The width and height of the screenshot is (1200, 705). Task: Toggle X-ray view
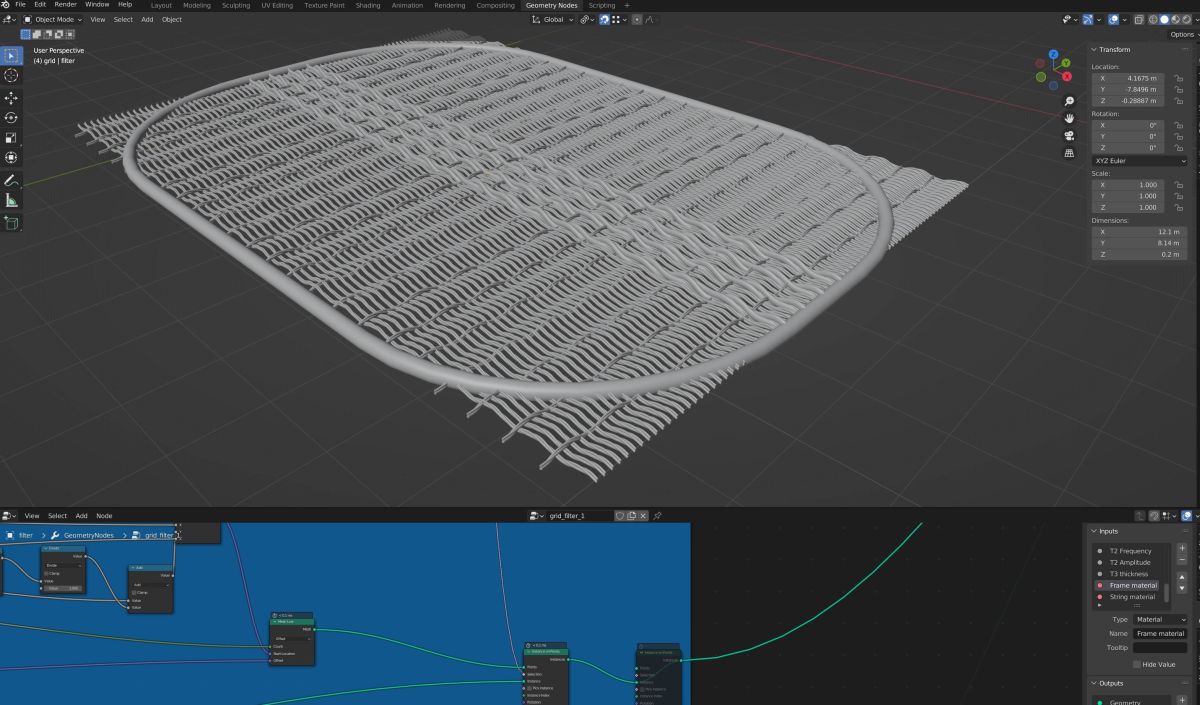(1139, 19)
